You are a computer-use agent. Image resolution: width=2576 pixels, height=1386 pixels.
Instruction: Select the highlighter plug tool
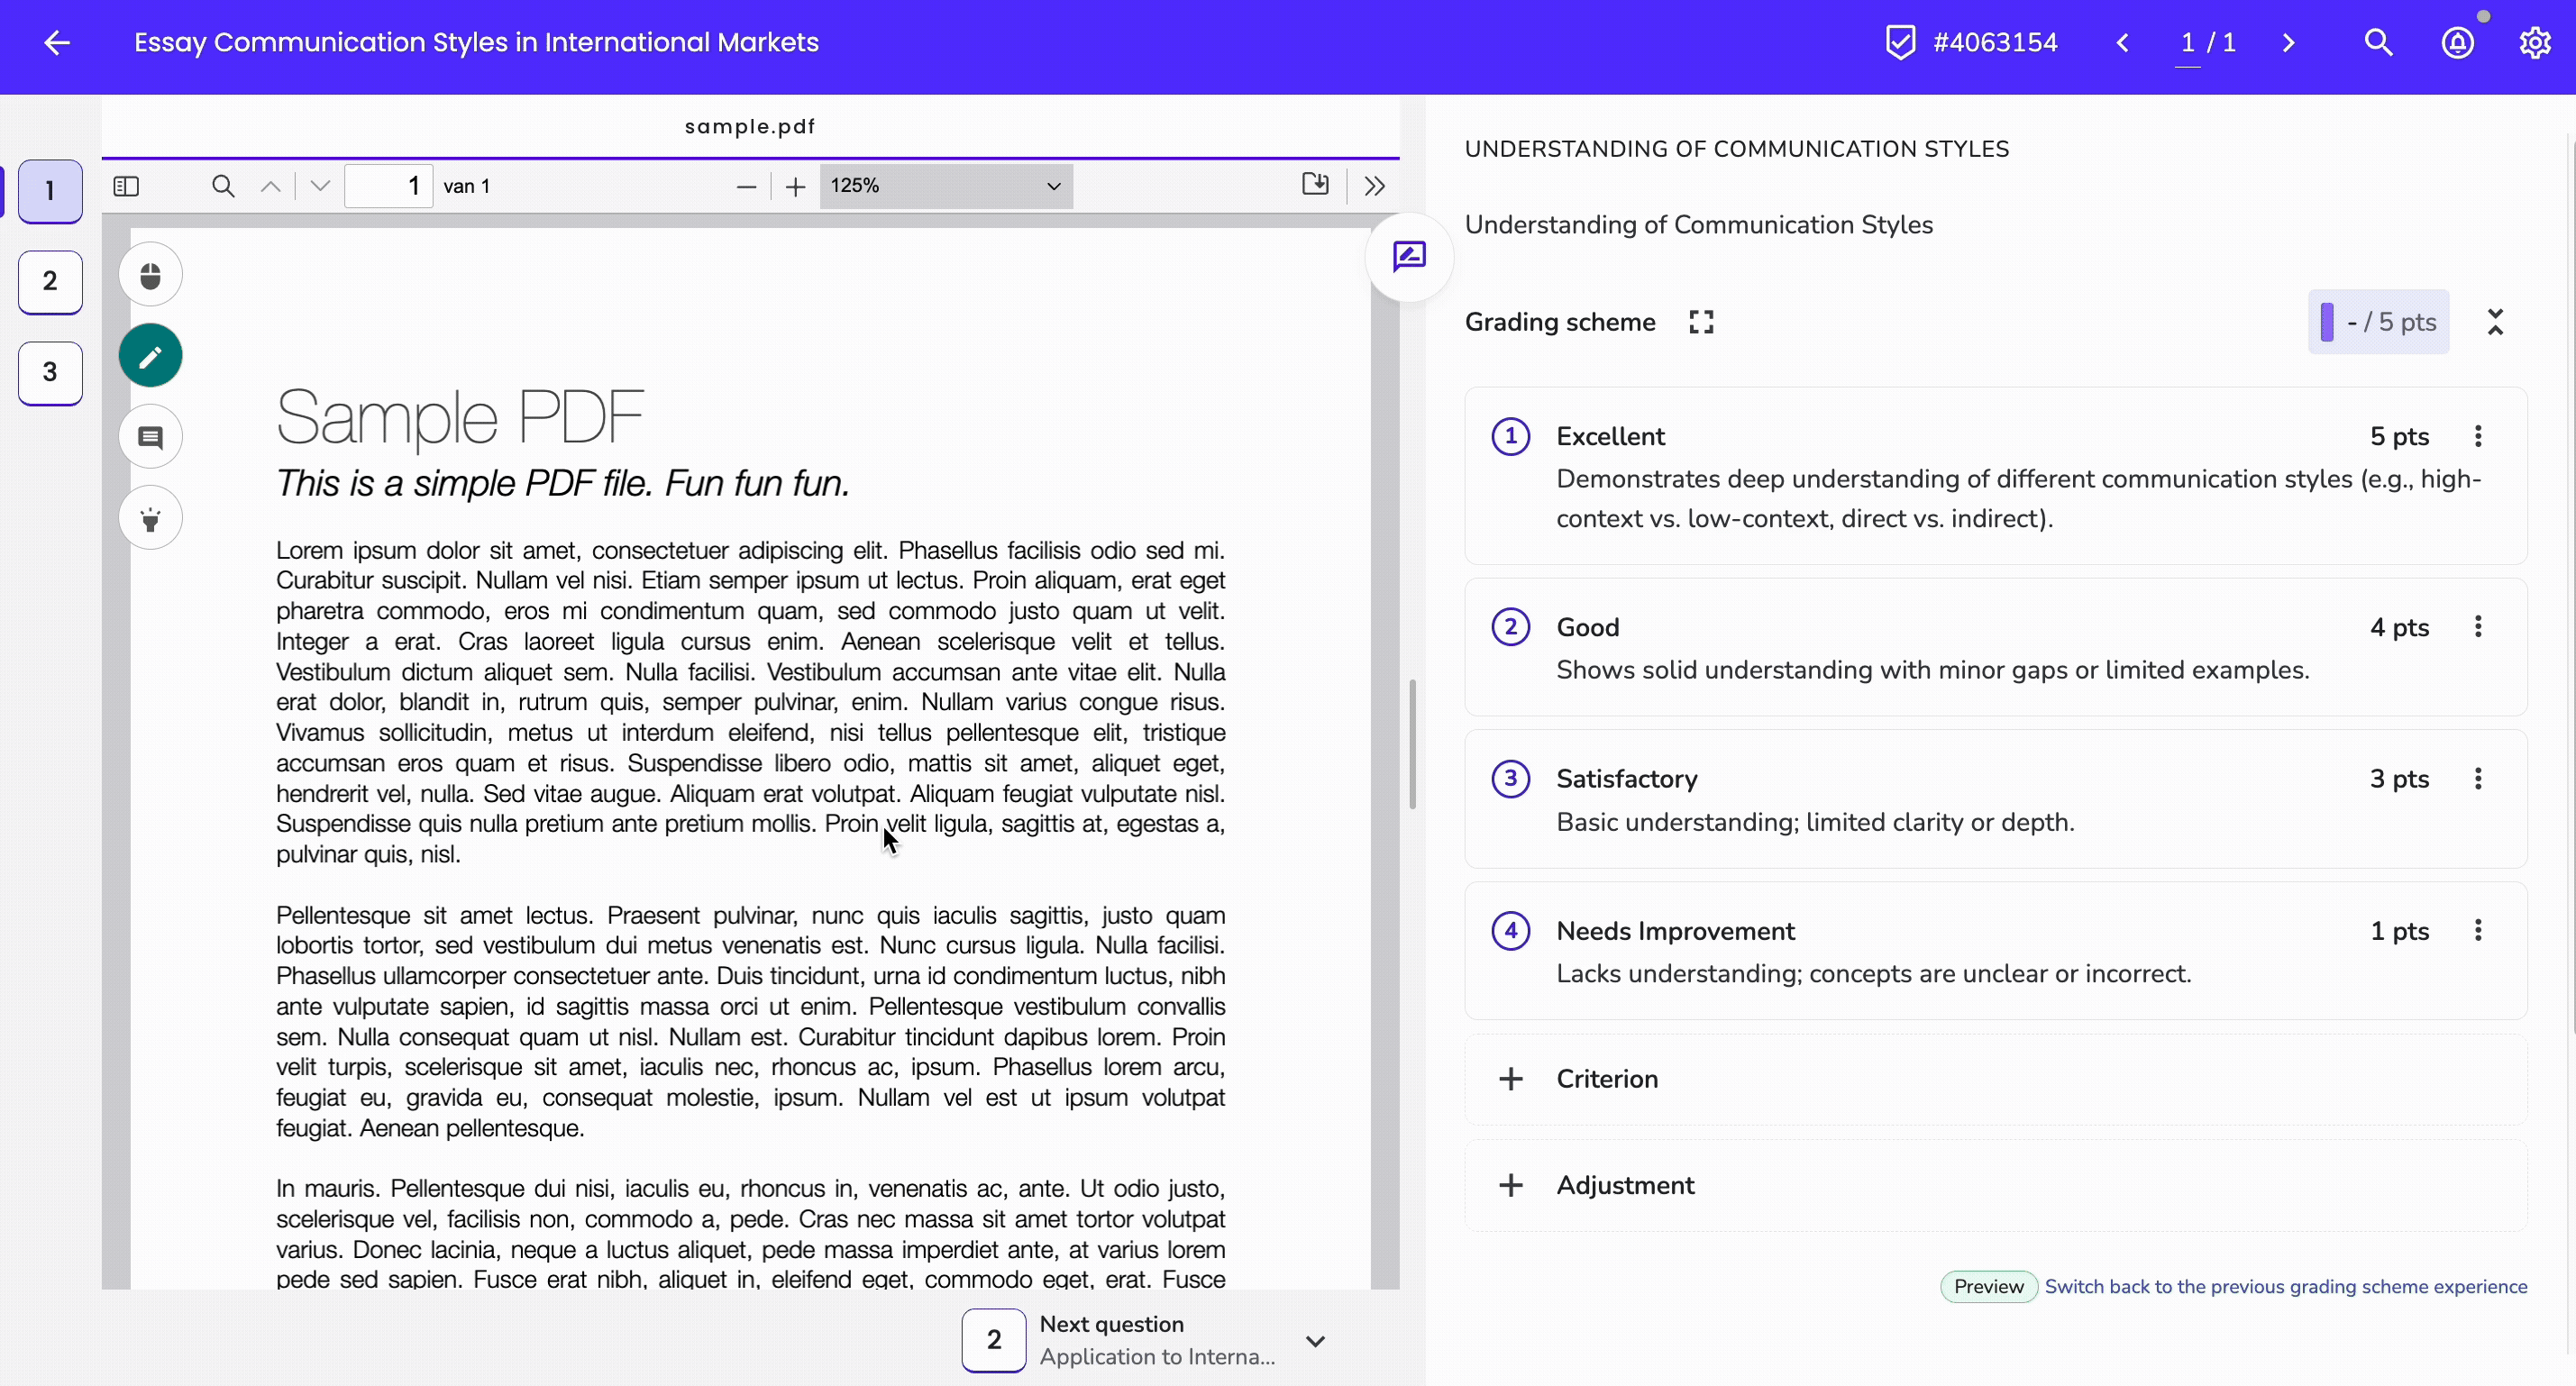(x=150, y=517)
